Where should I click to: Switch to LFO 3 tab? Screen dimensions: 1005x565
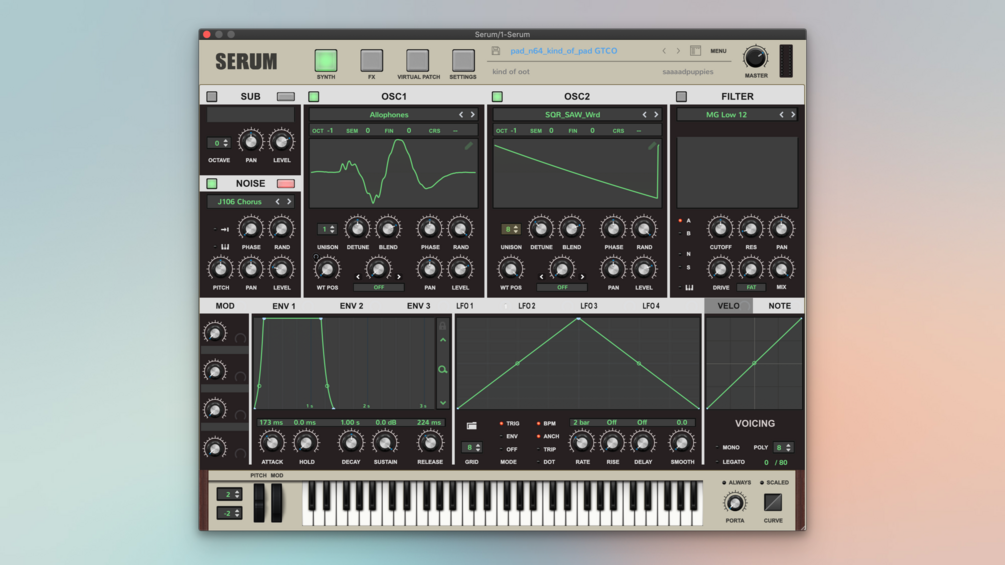coord(589,306)
